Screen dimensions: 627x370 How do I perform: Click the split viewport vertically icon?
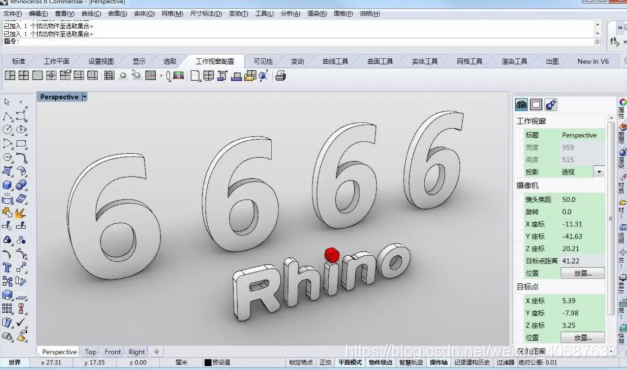(x=92, y=75)
